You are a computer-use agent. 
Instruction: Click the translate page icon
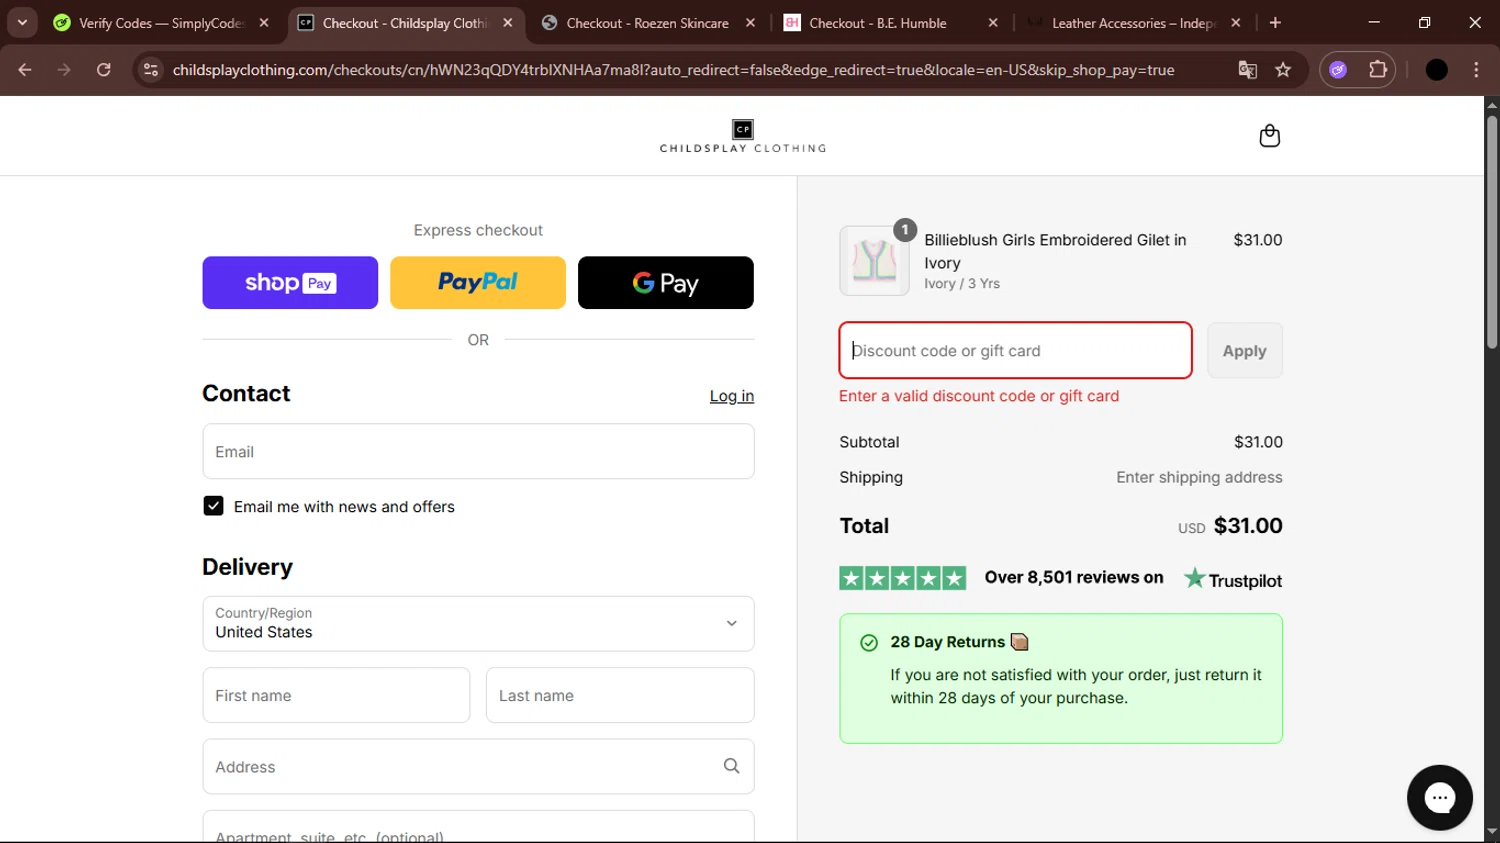(1247, 70)
